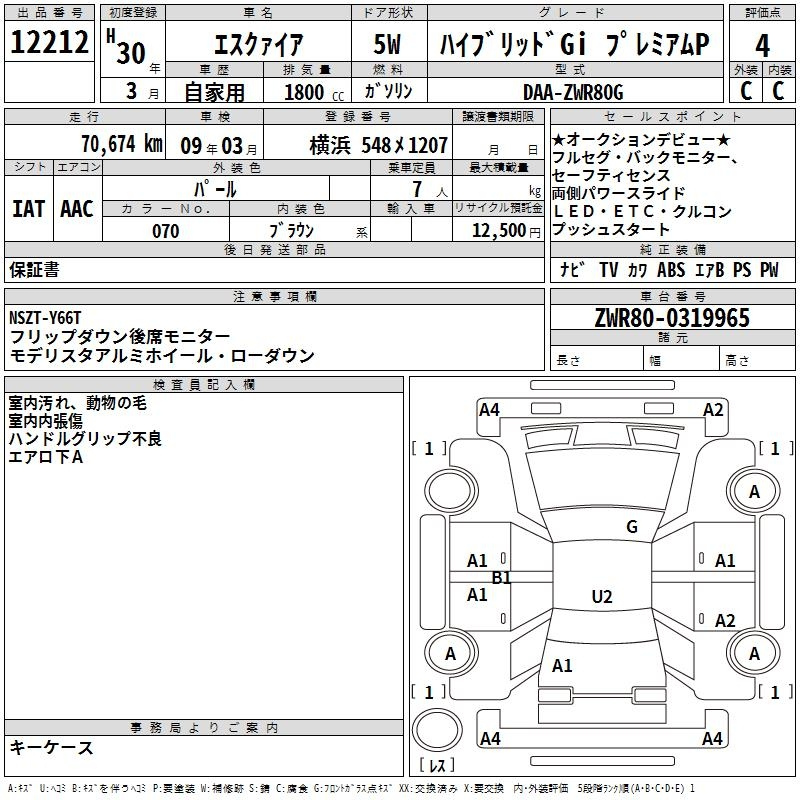
Task: Click seating capacity 7 人
Action: [430, 190]
